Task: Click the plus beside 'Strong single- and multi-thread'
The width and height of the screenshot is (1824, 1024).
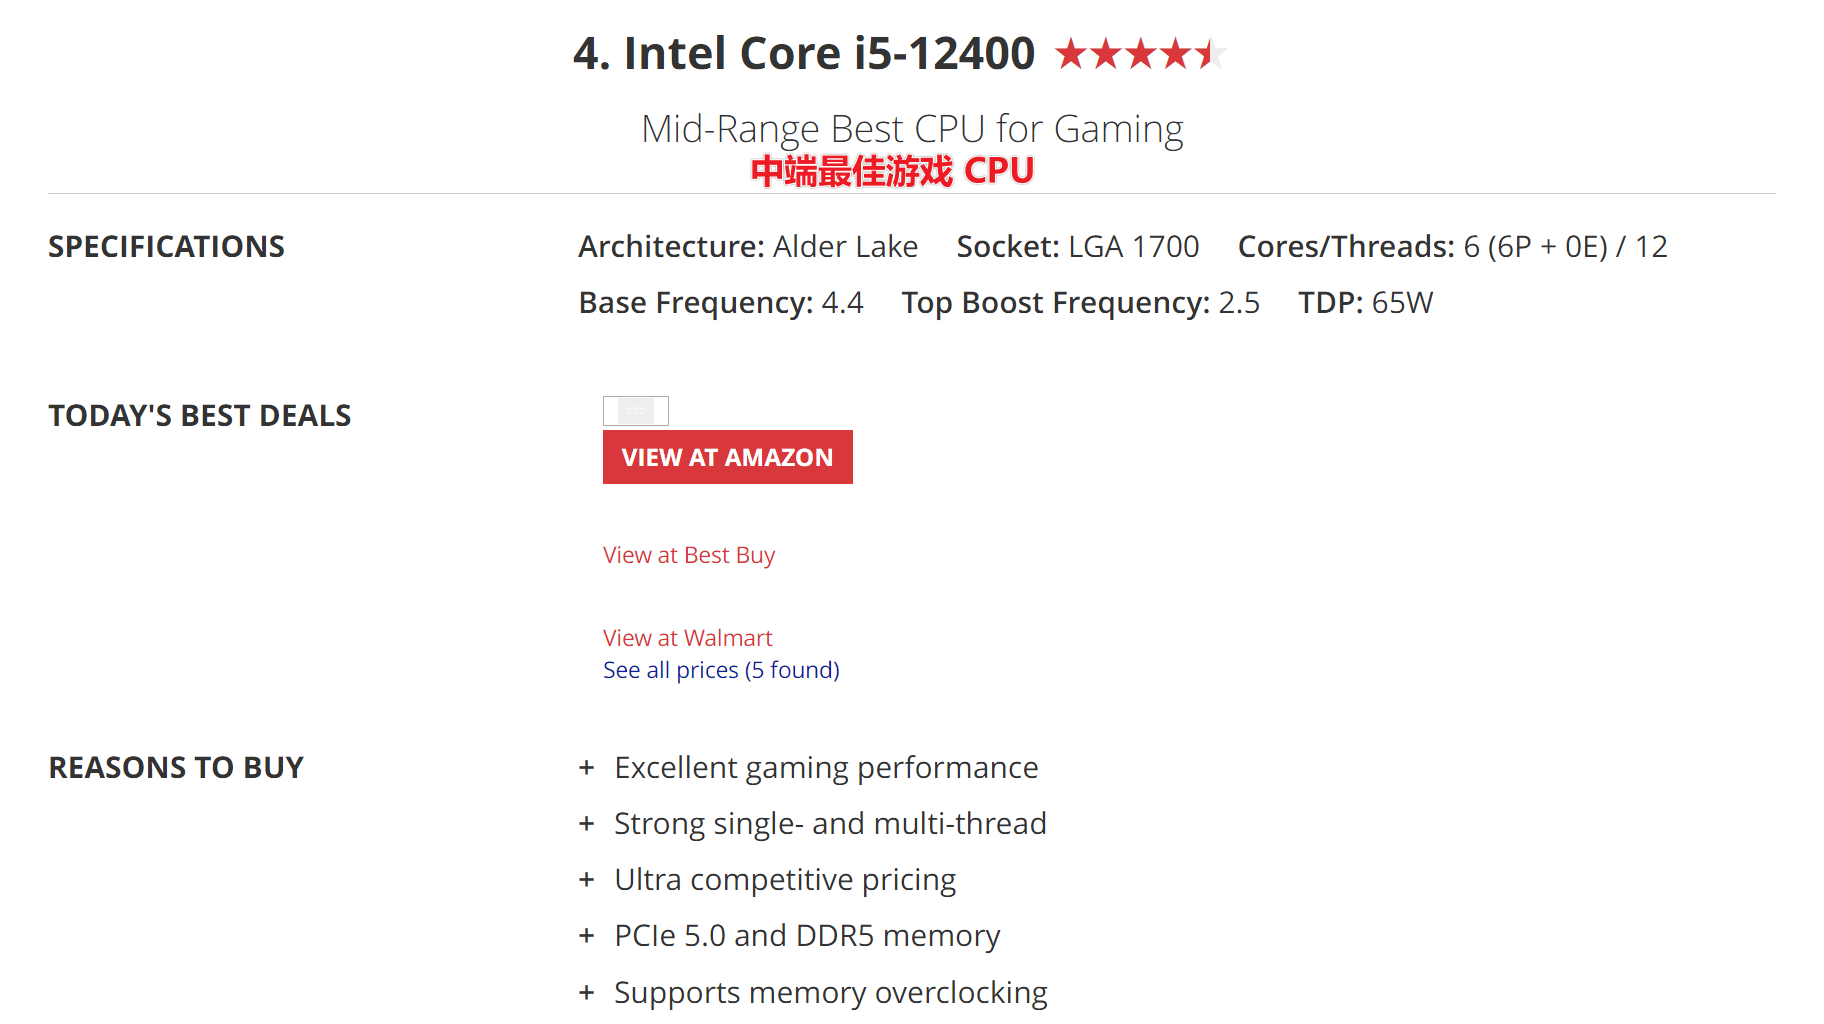Action: [x=587, y=824]
